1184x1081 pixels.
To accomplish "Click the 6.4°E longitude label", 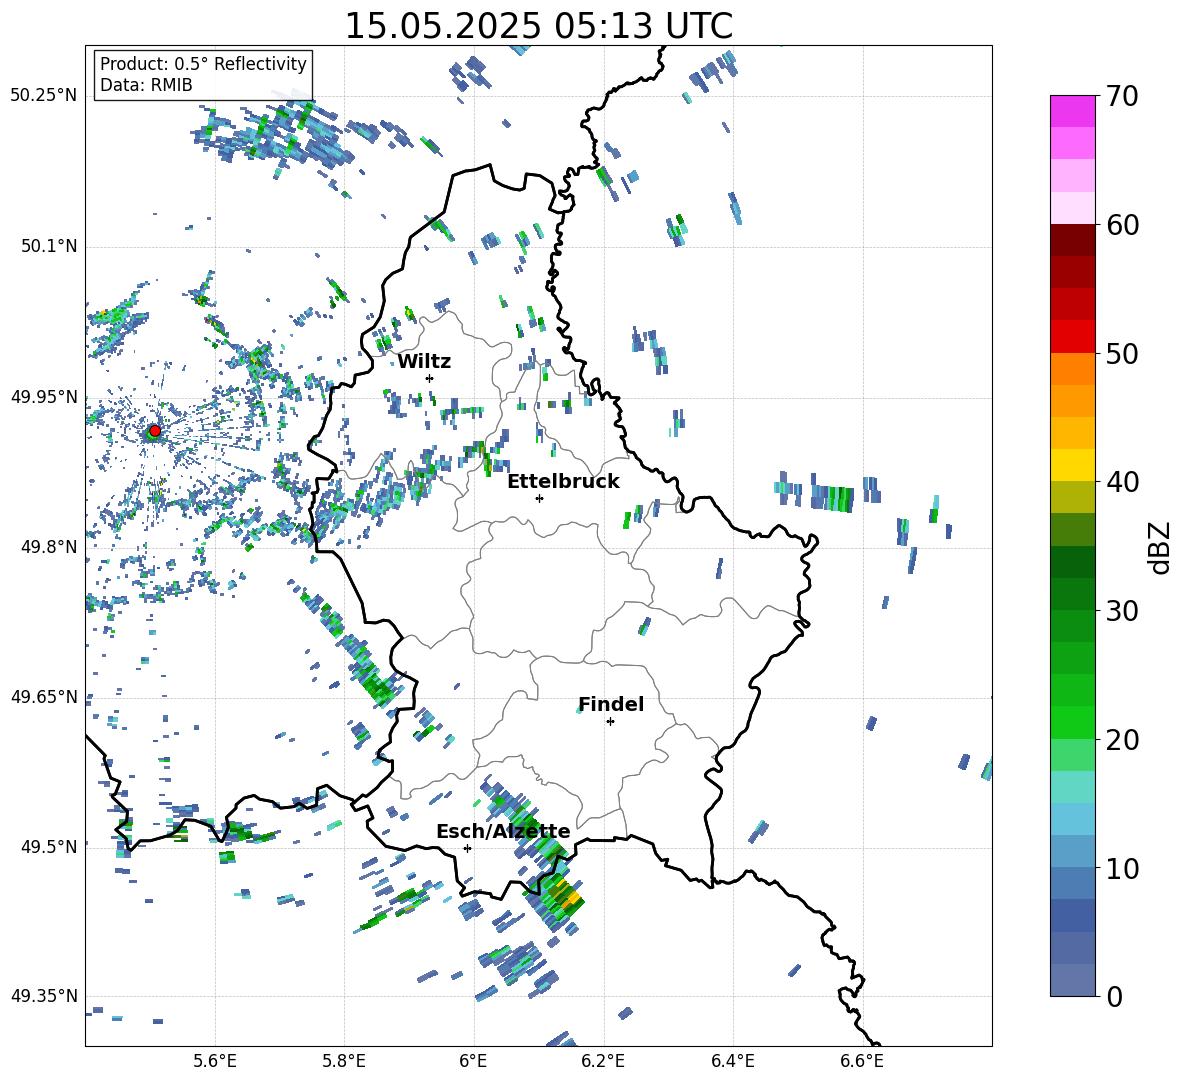I will click(732, 1061).
